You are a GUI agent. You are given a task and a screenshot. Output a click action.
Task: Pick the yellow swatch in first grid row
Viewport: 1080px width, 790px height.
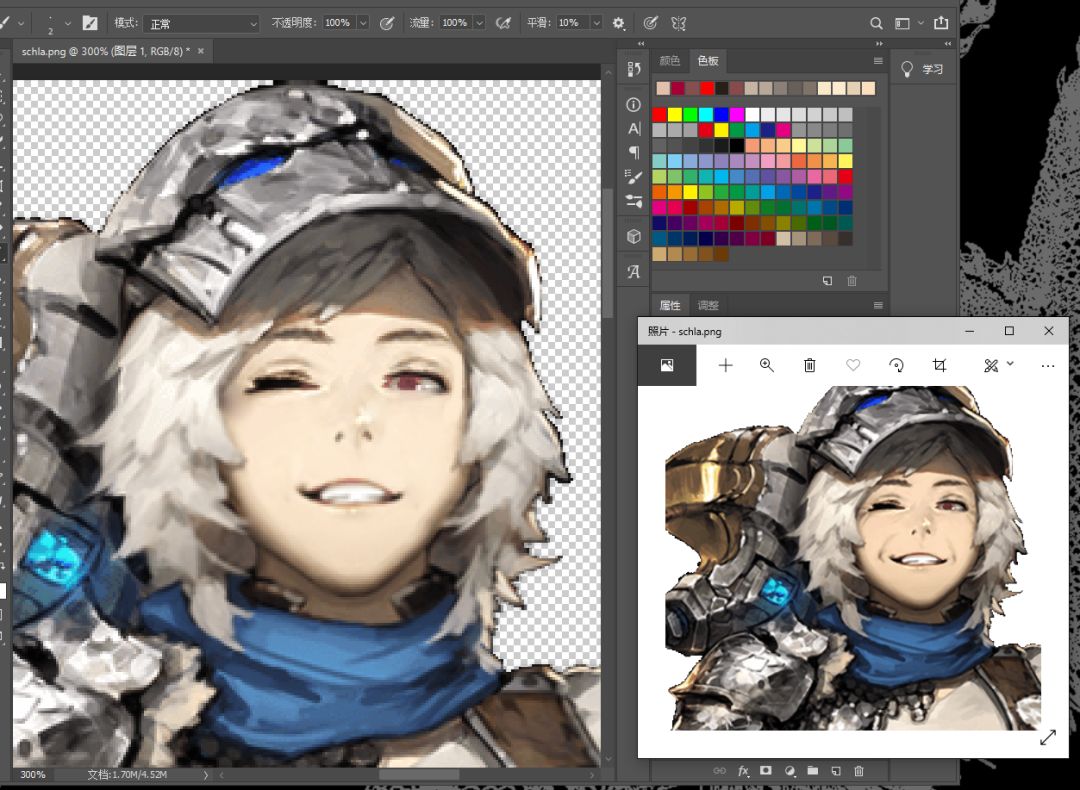(x=675, y=114)
